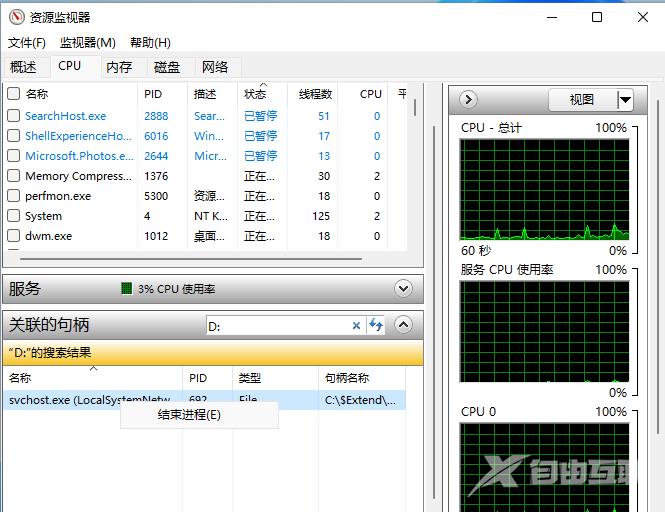665x512 pixels.
Task: Refresh the handle search results
Action: click(376, 325)
